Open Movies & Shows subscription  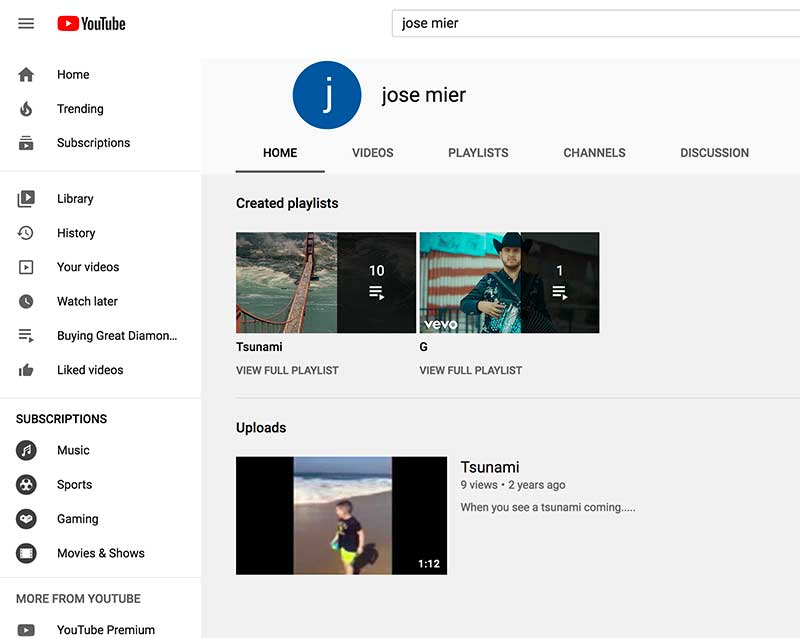point(101,553)
